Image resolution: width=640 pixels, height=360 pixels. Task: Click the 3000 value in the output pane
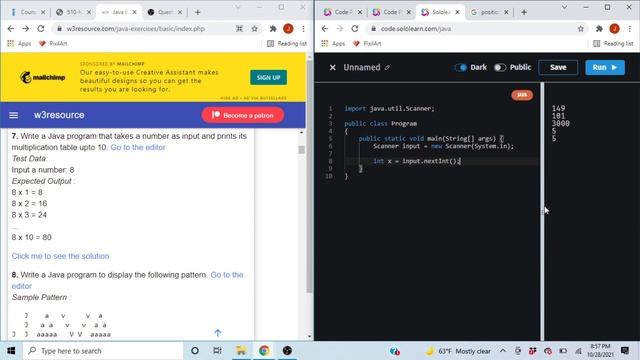(x=560, y=124)
